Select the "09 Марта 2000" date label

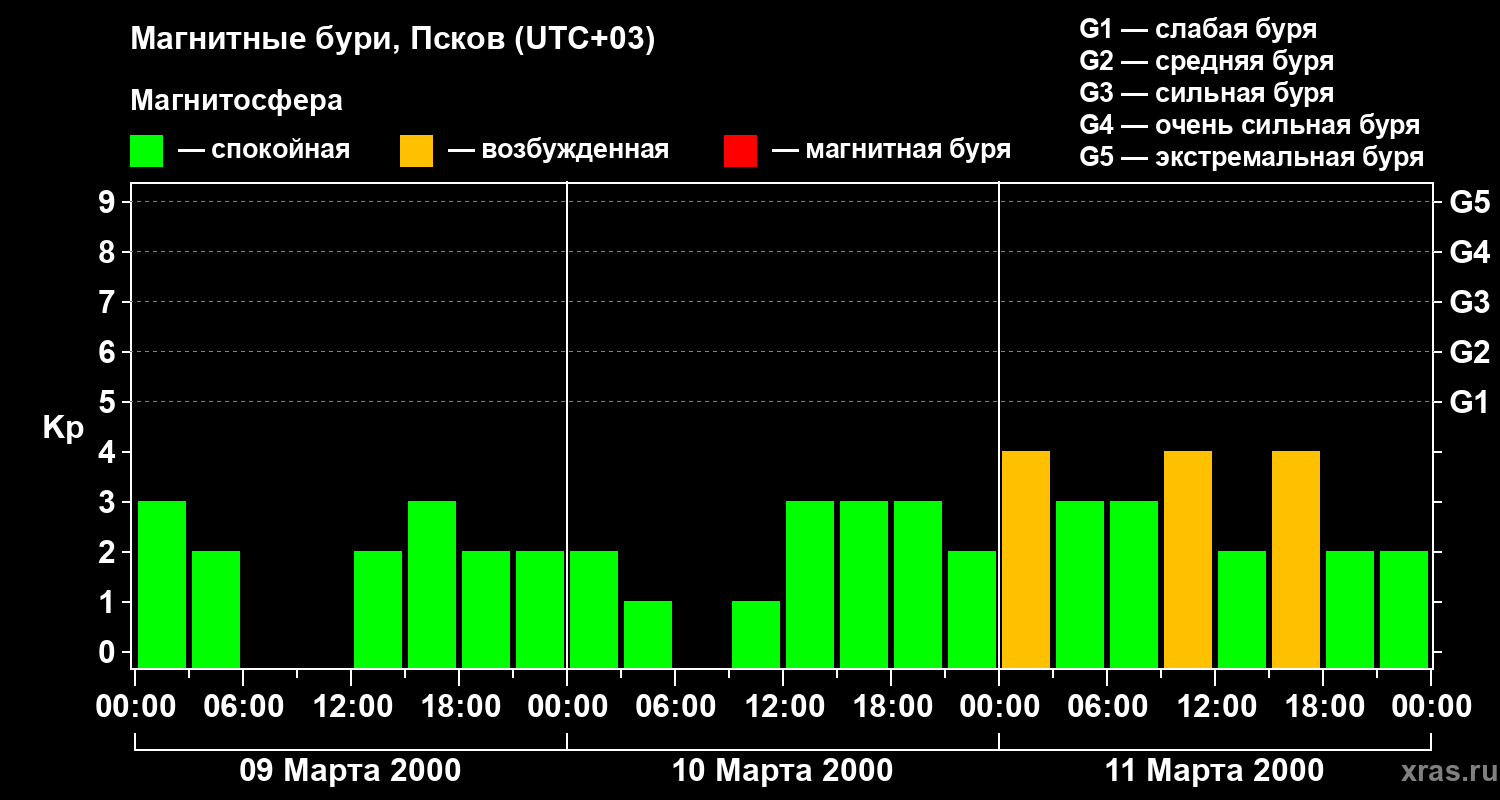[350, 771]
